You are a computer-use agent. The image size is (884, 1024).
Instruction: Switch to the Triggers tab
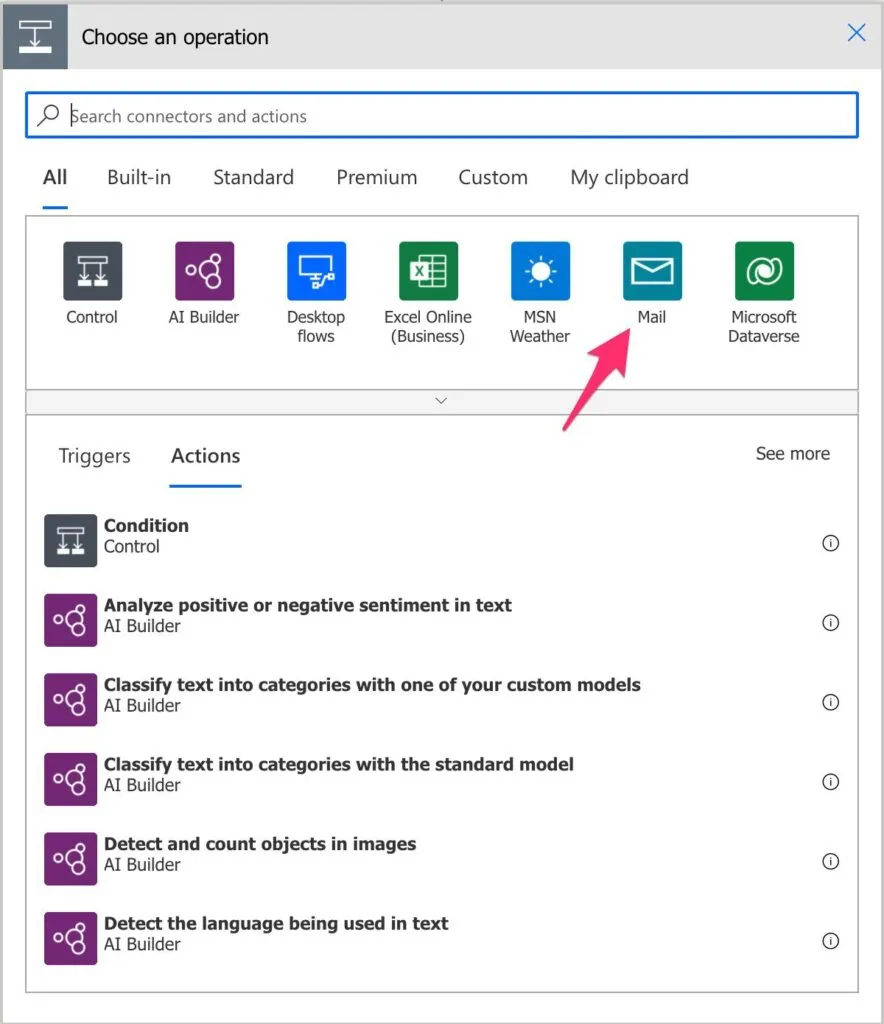[95, 456]
